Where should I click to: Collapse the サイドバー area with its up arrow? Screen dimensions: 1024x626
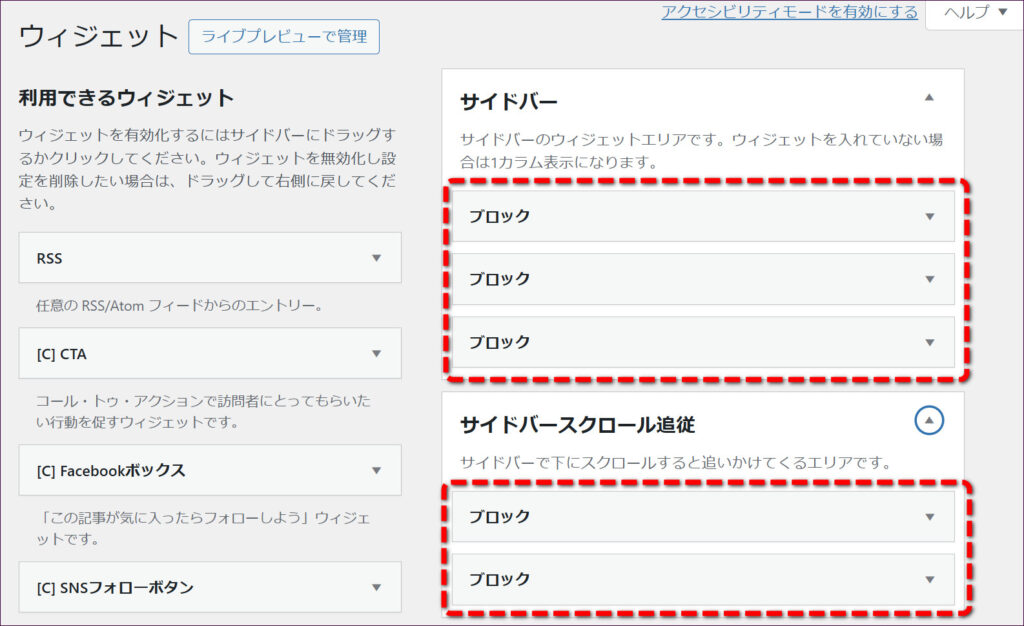tap(929, 98)
